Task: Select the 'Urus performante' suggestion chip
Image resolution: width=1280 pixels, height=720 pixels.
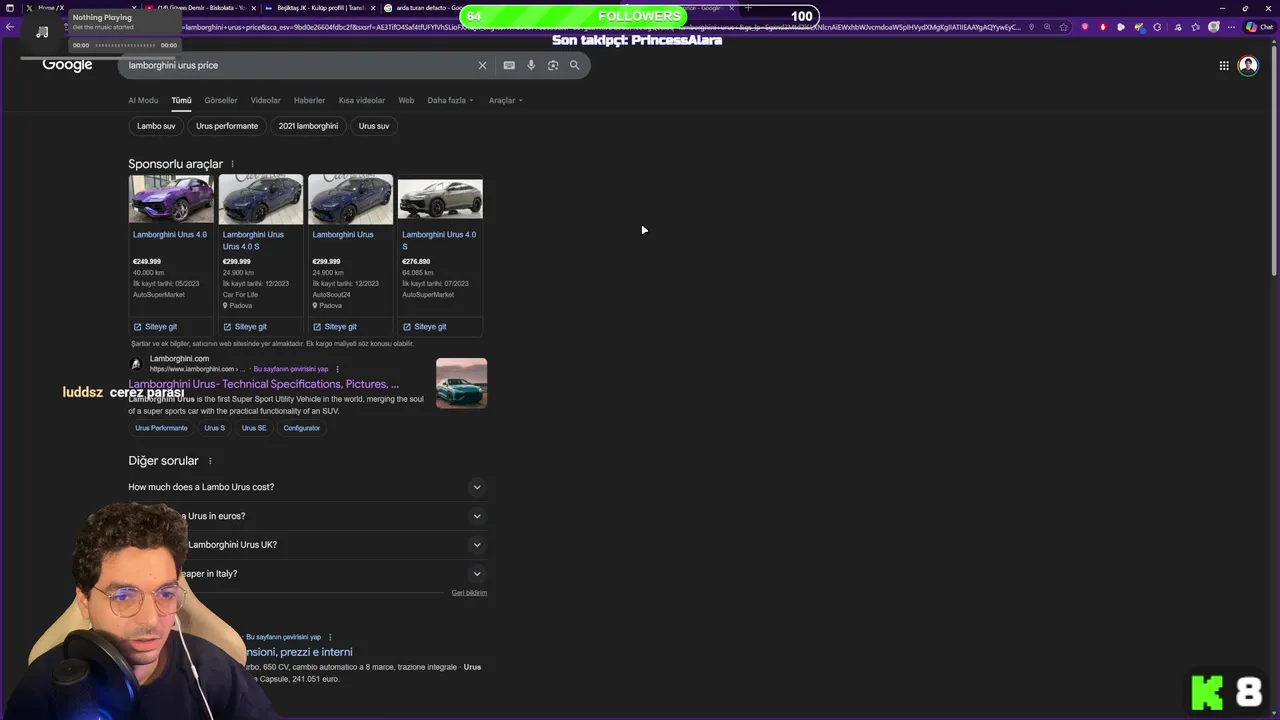Action: point(227,126)
